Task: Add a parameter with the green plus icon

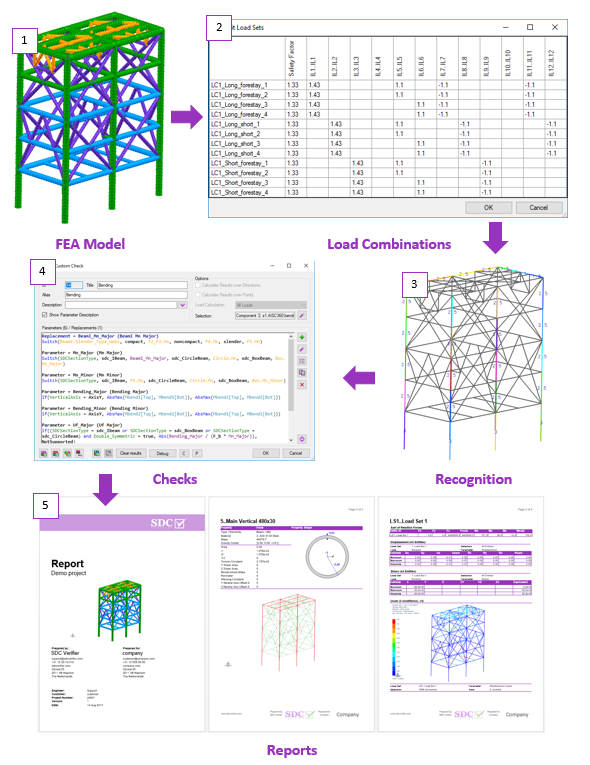Action: pyautogui.click(x=302, y=337)
